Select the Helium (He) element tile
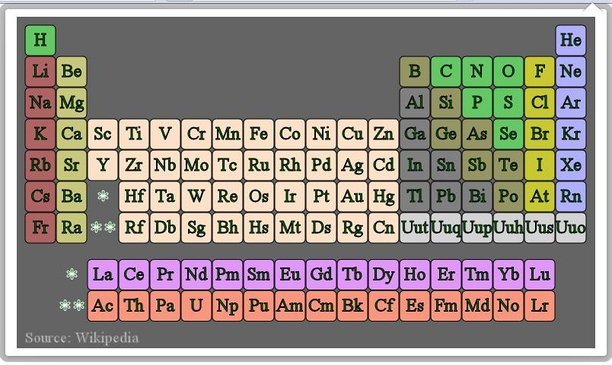The width and height of the screenshot is (612, 365). [x=571, y=40]
